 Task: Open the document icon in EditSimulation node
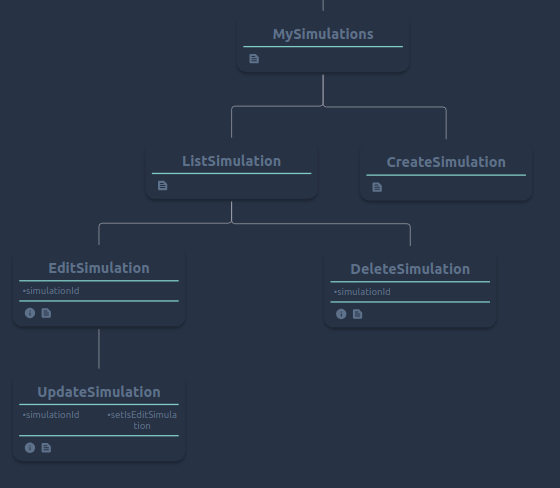pos(46,313)
